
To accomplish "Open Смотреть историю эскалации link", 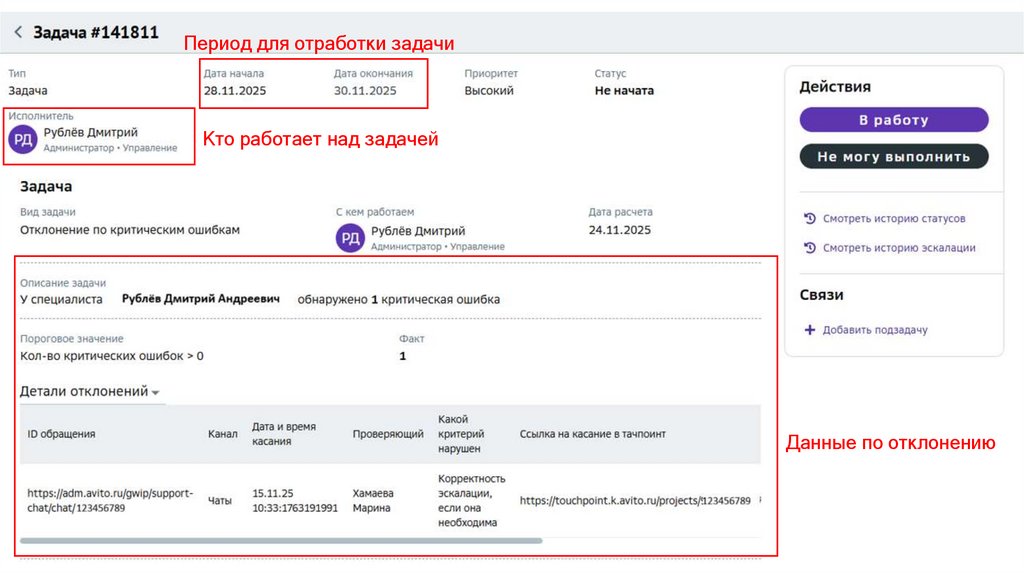I will tap(899, 247).
